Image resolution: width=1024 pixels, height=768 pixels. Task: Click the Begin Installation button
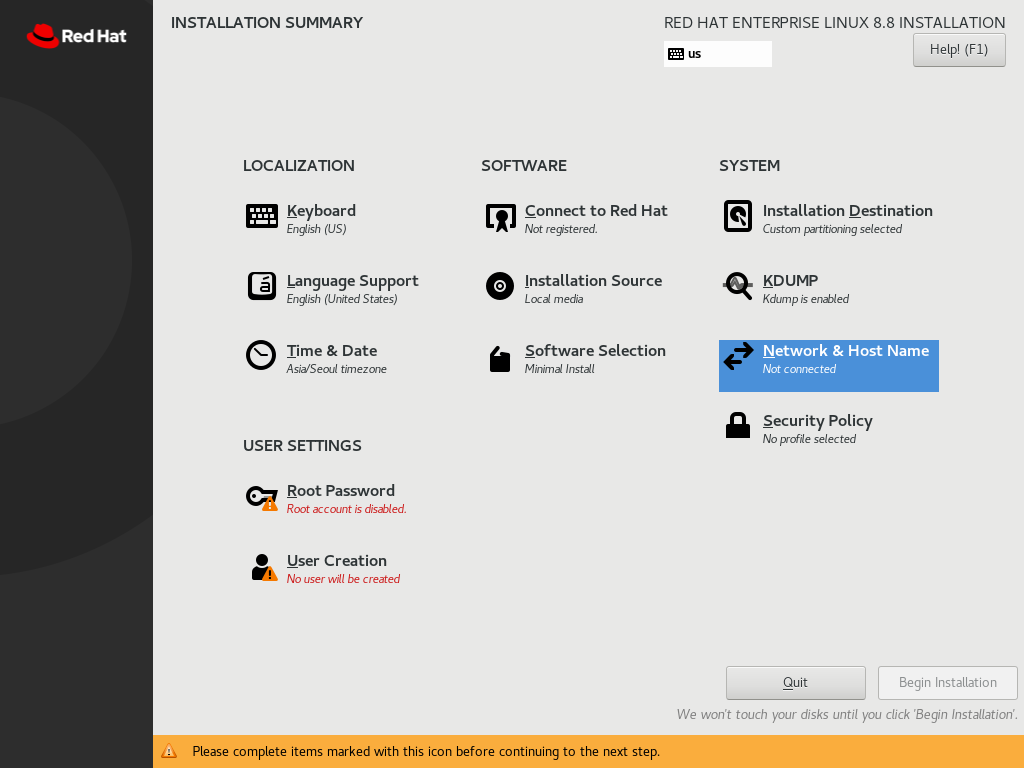(x=948, y=682)
